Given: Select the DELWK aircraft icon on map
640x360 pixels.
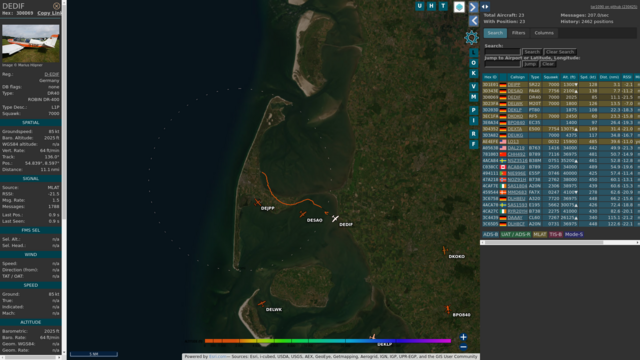Looking at the screenshot, I should click(262, 303).
